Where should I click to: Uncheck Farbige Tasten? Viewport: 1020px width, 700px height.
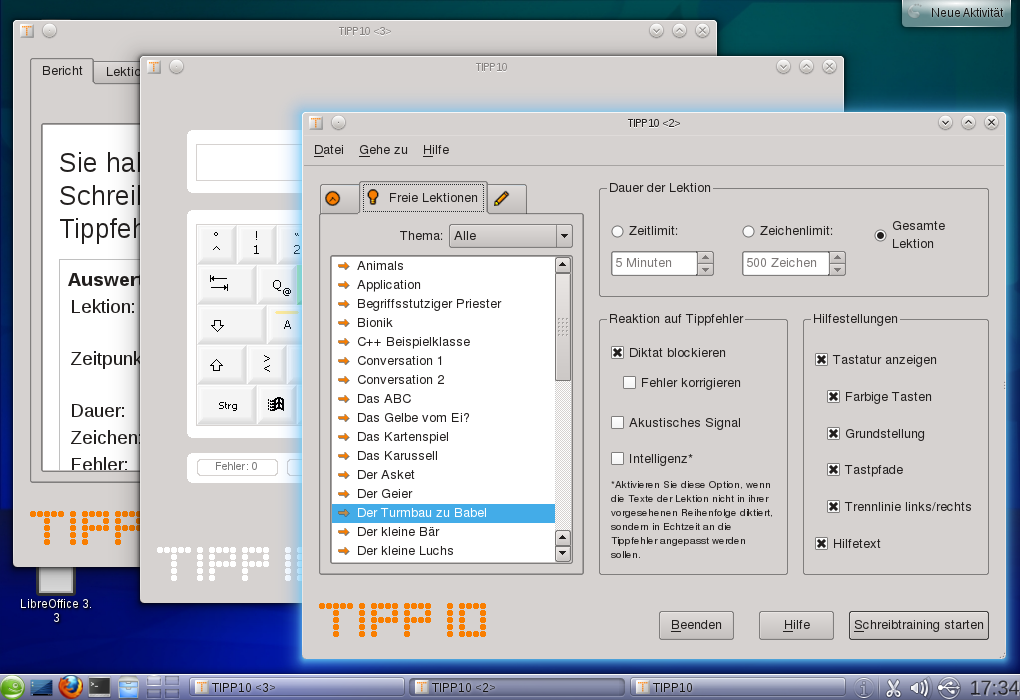[833, 397]
